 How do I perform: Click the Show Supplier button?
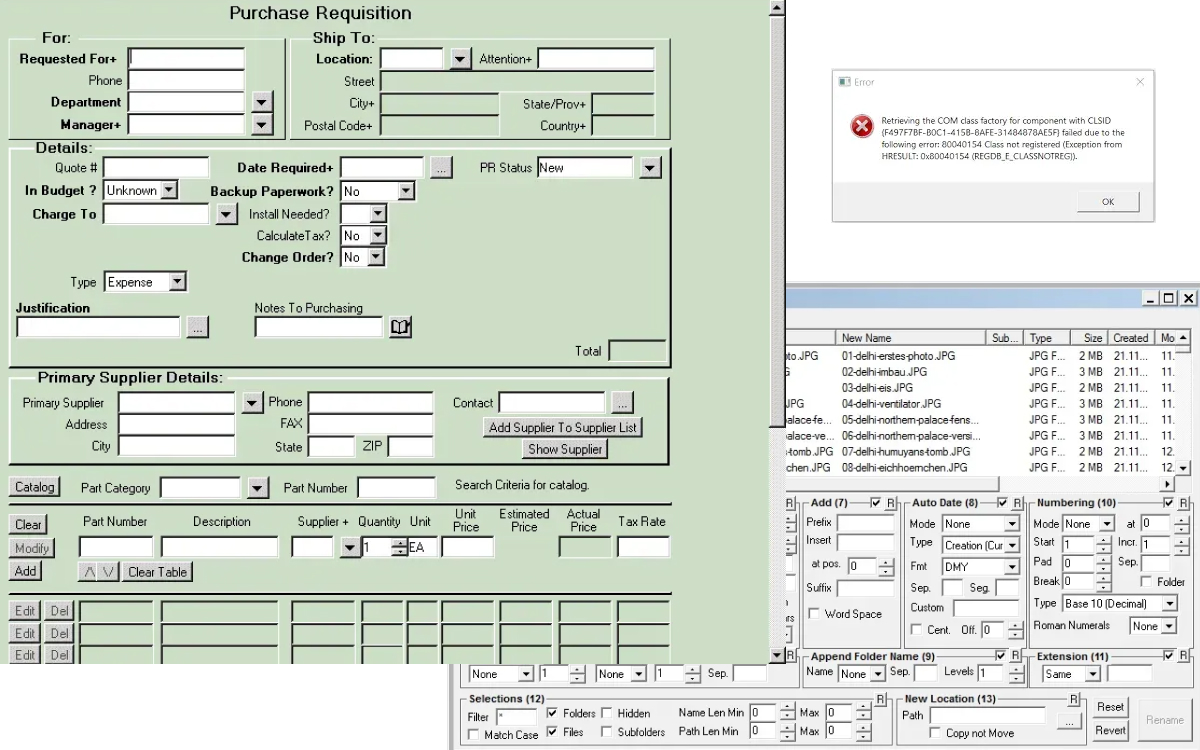(565, 449)
